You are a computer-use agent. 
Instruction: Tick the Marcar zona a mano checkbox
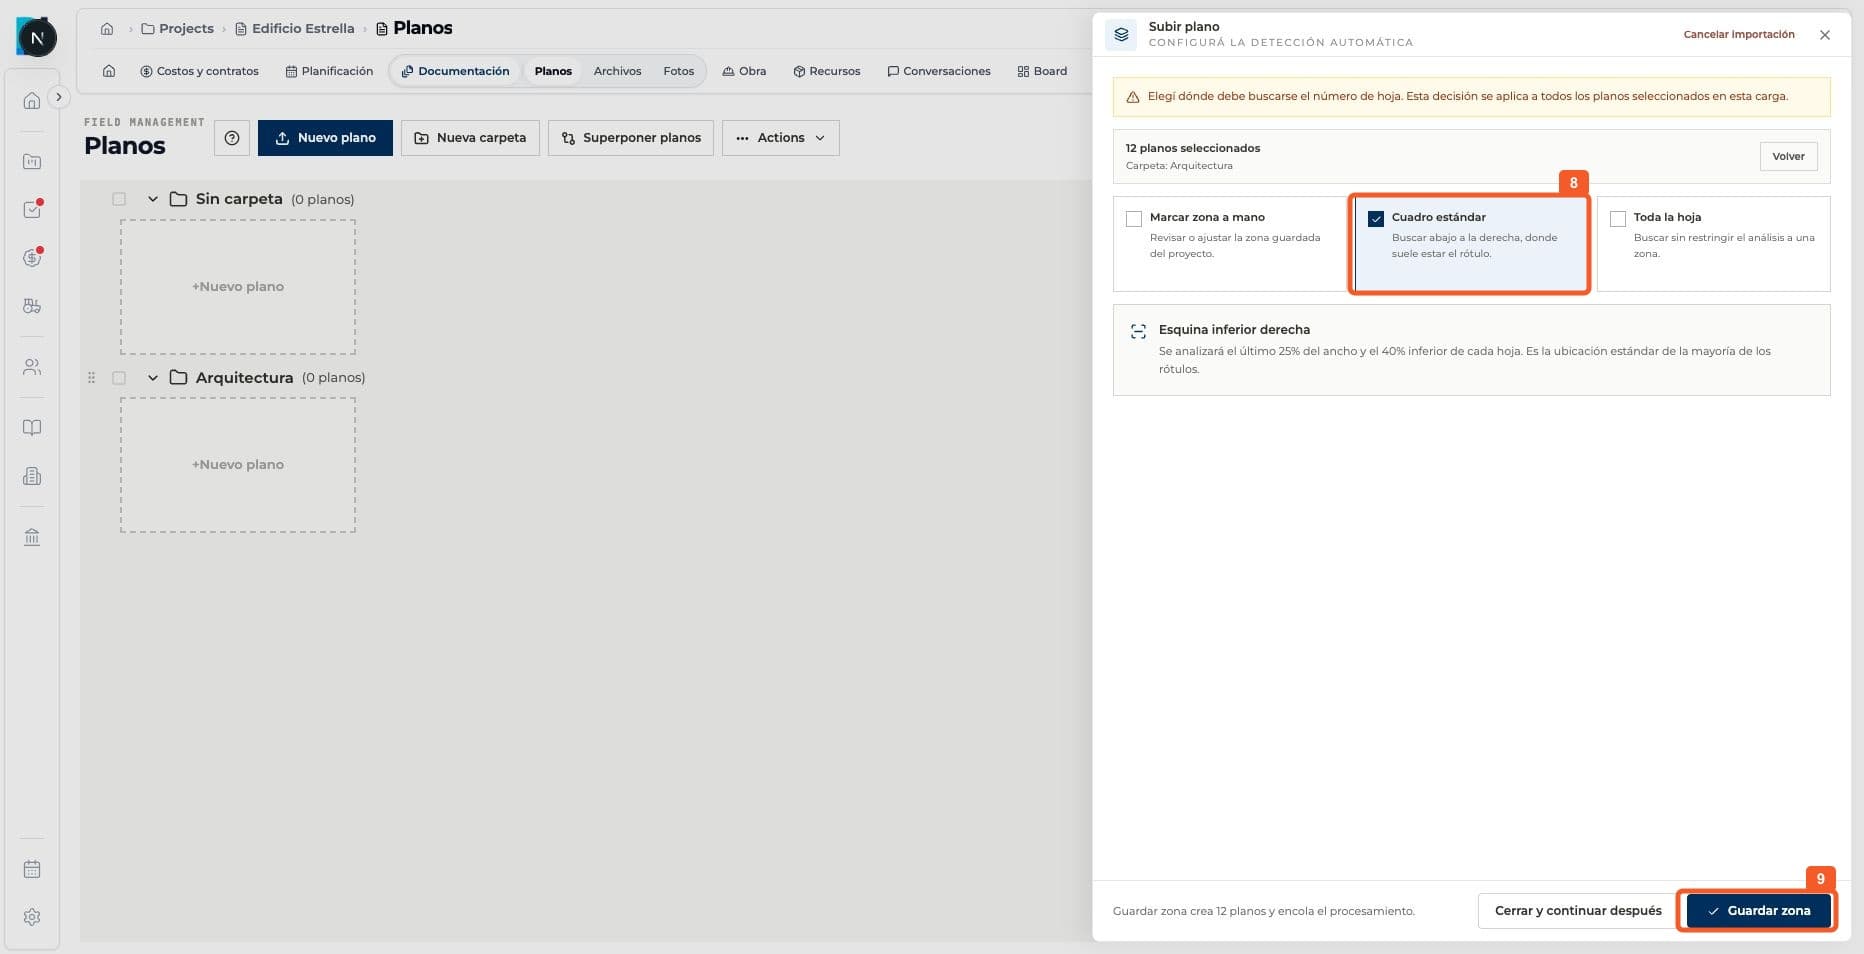pyautogui.click(x=1134, y=218)
